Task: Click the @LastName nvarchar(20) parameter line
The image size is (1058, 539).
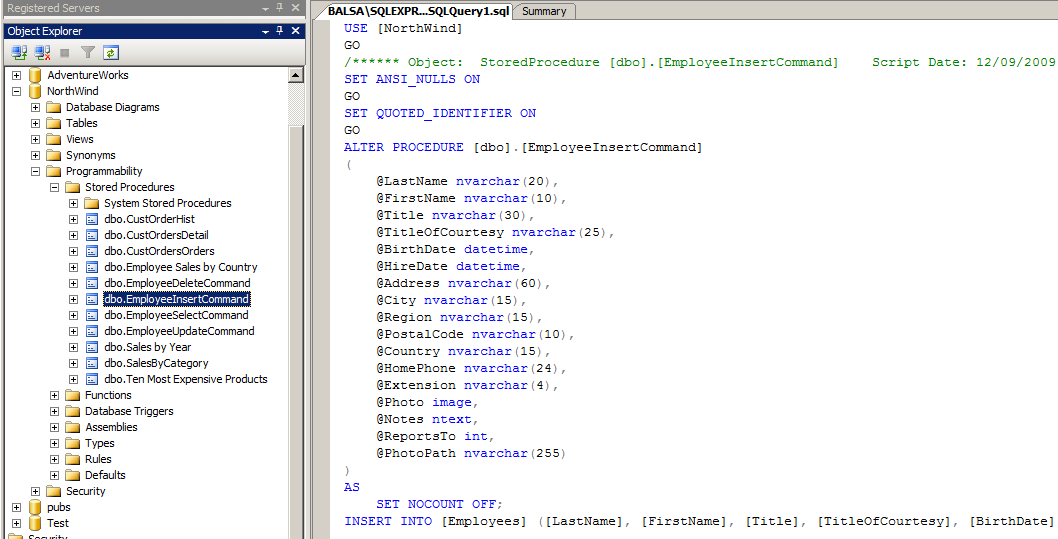Action: [x=468, y=181]
